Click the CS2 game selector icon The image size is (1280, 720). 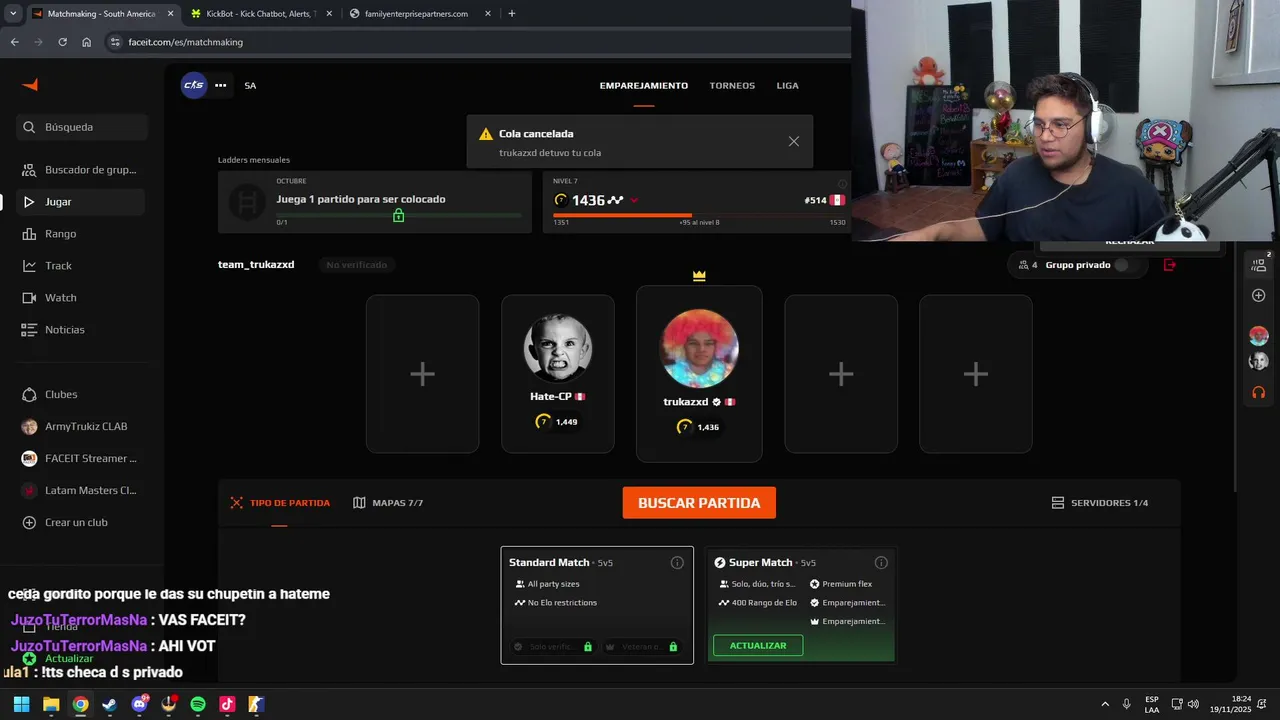[x=194, y=85]
